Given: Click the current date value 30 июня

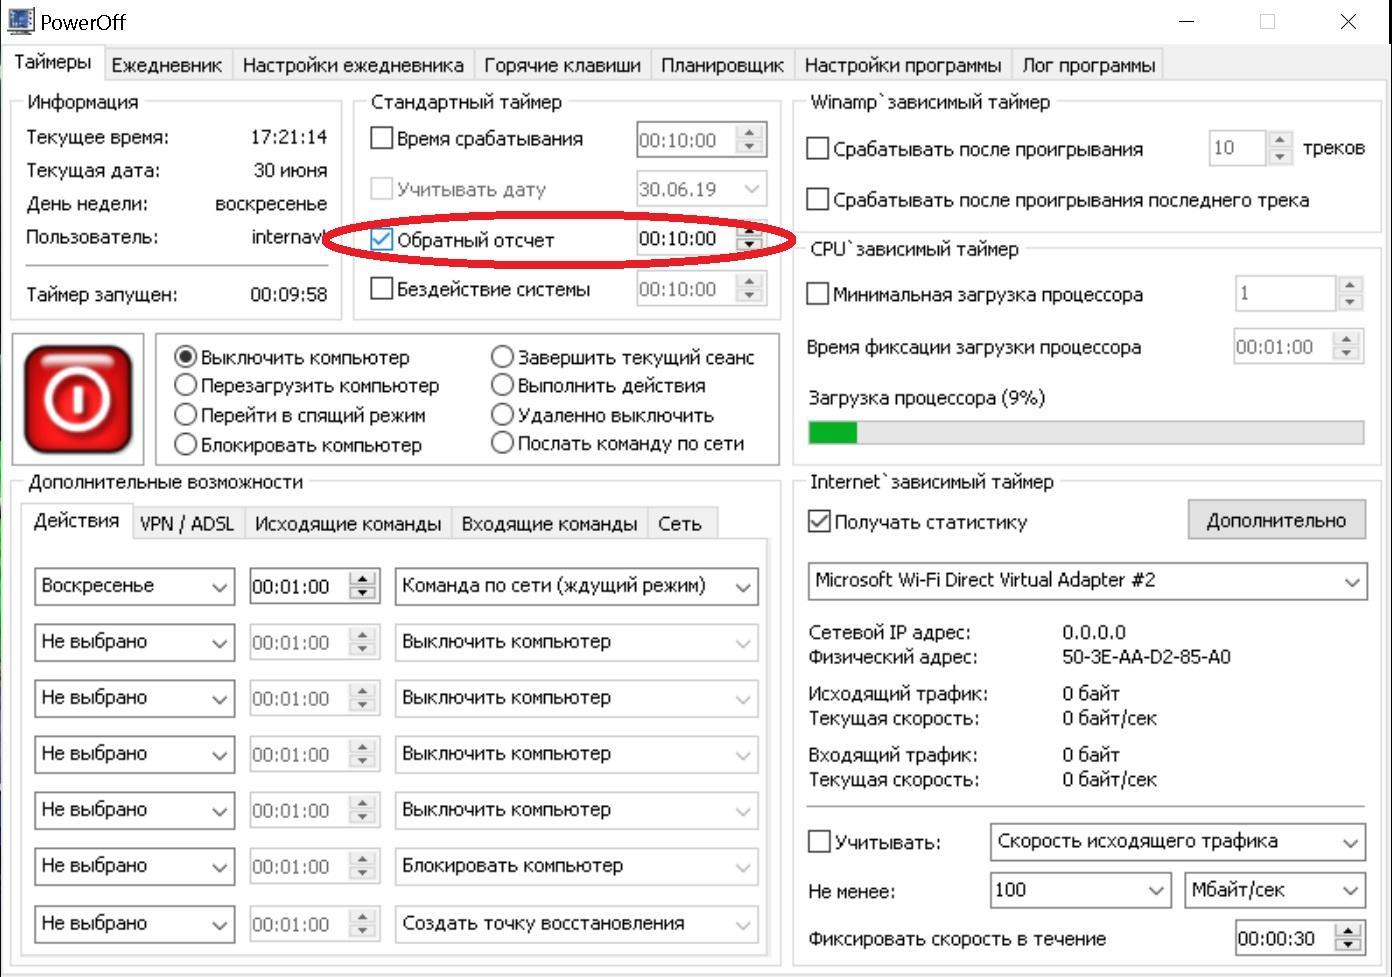Looking at the screenshot, I should [290, 170].
